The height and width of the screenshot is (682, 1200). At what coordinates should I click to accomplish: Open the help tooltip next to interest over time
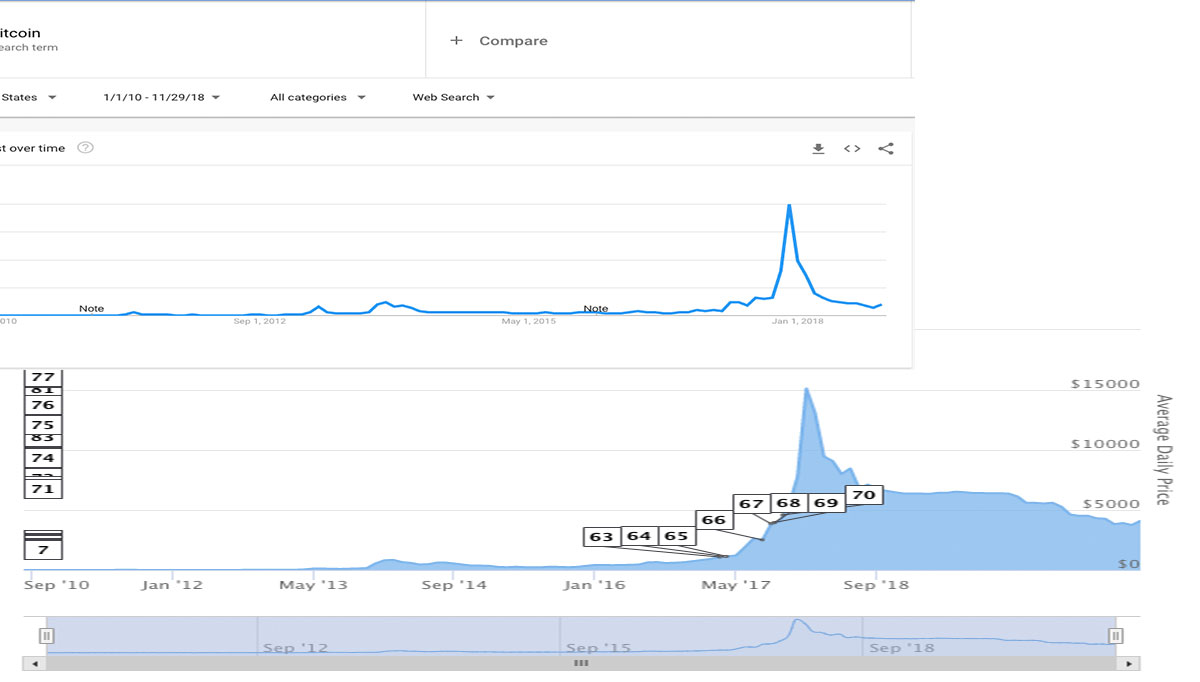tap(86, 147)
